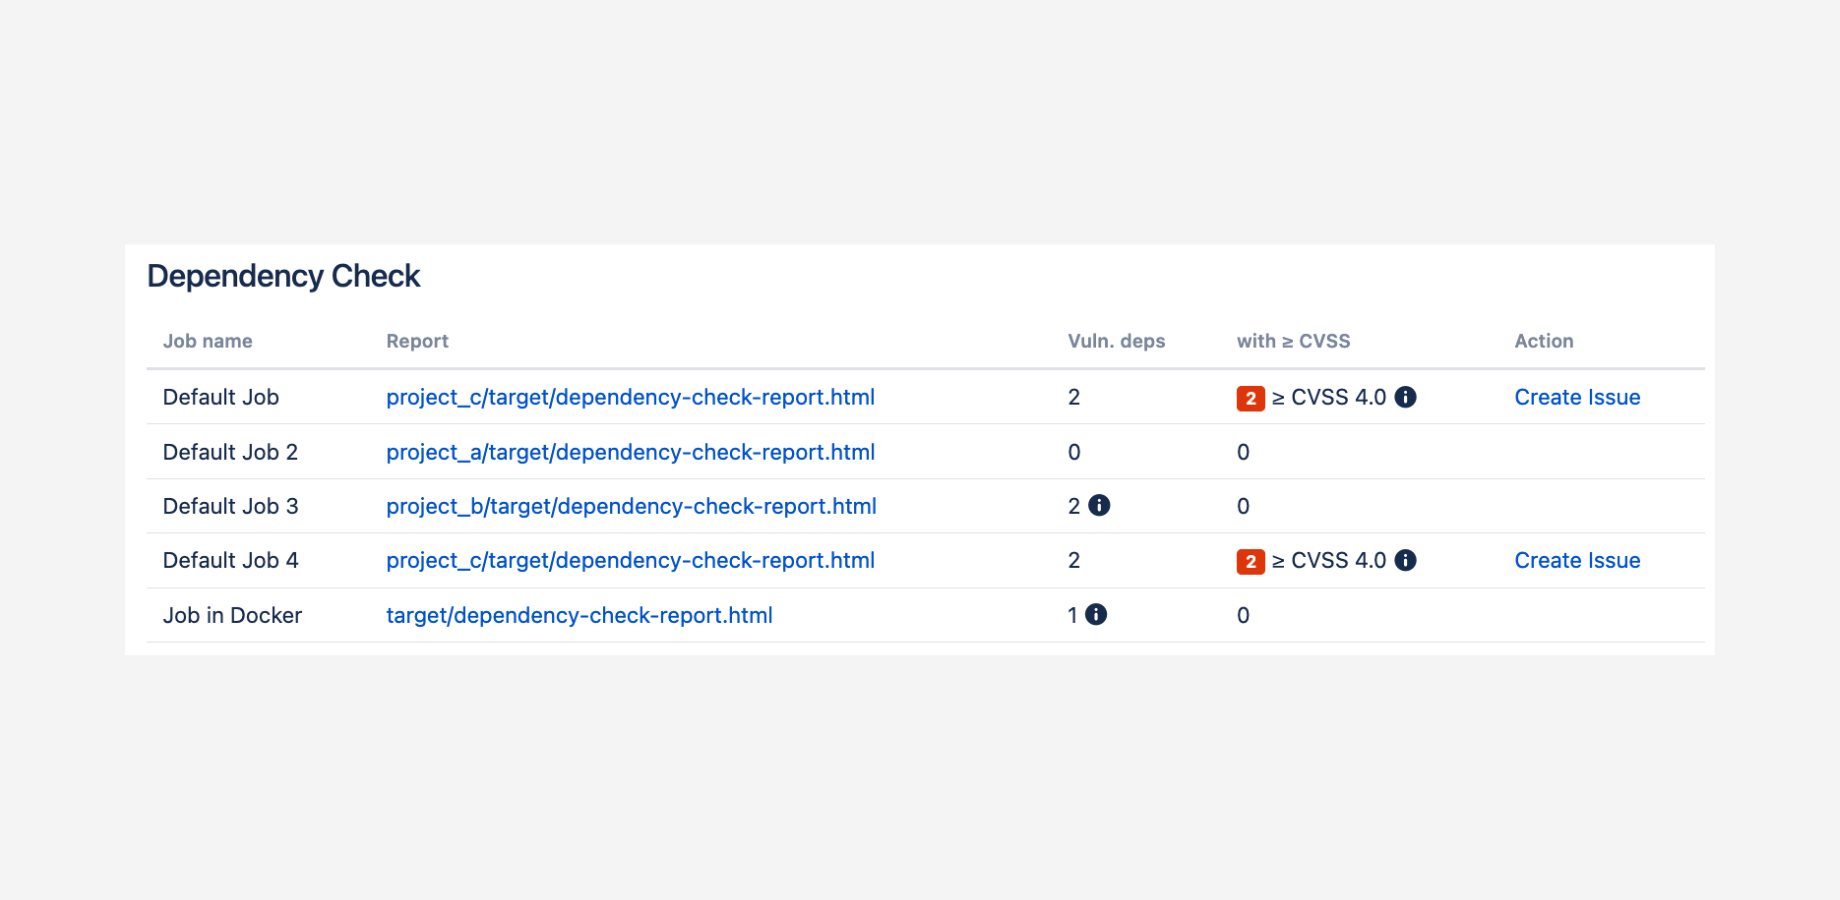Click Create Issue for Default Job 4
Screen dimensions: 1840x900
tap(1577, 560)
